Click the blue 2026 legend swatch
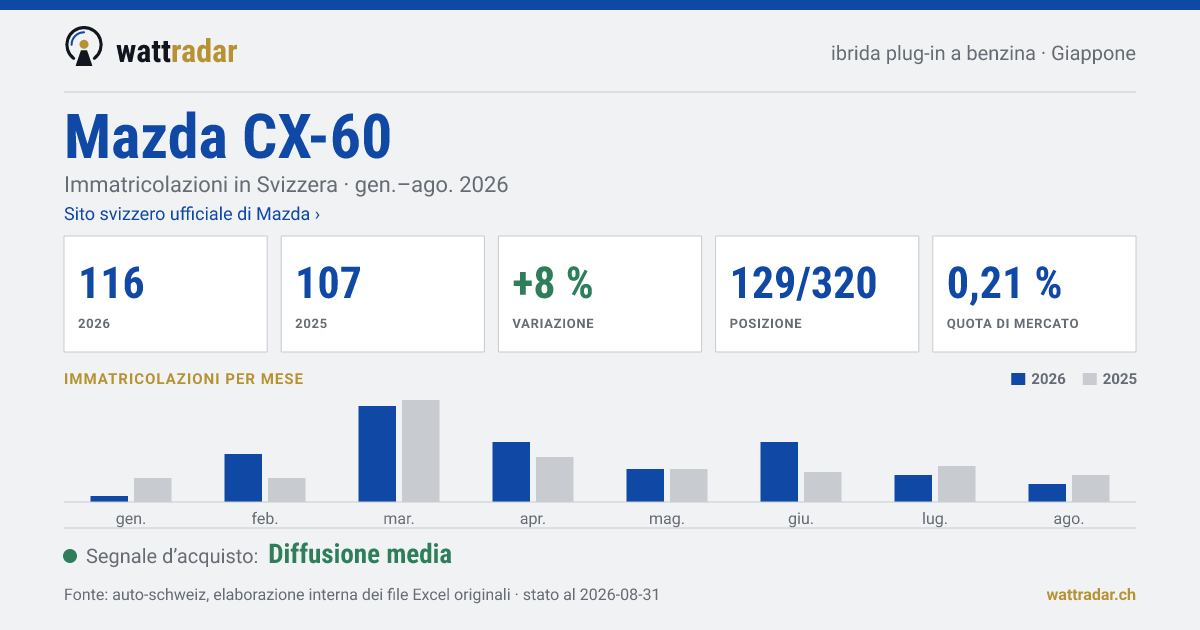 pyautogui.click(x=1019, y=379)
